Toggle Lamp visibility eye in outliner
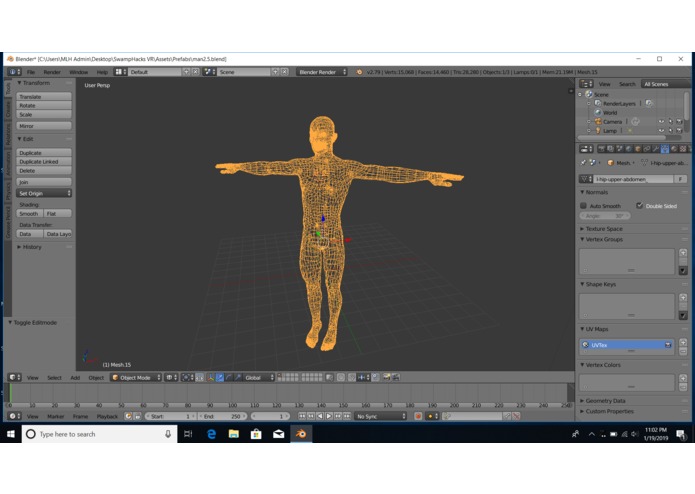Image resolution: width=695 pixels, height=494 pixels. point(661,131)
